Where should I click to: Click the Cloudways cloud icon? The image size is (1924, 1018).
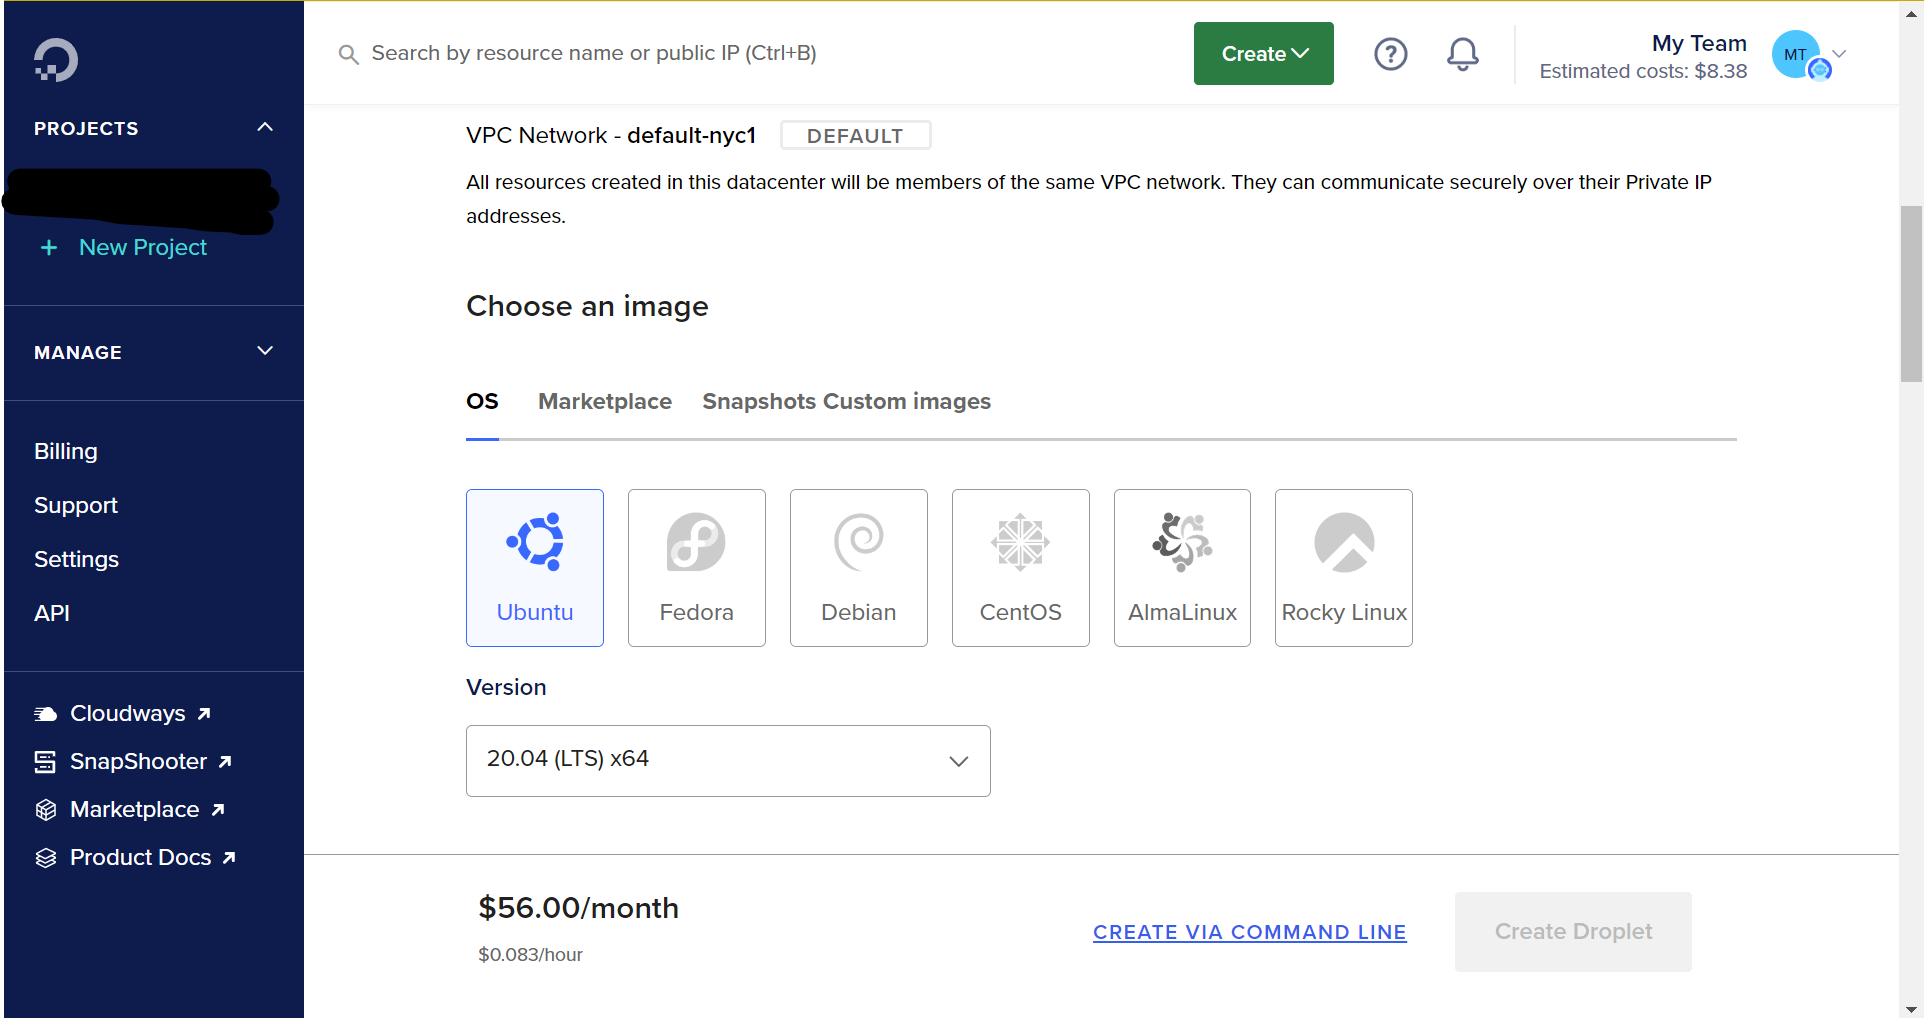pos(46,714)
